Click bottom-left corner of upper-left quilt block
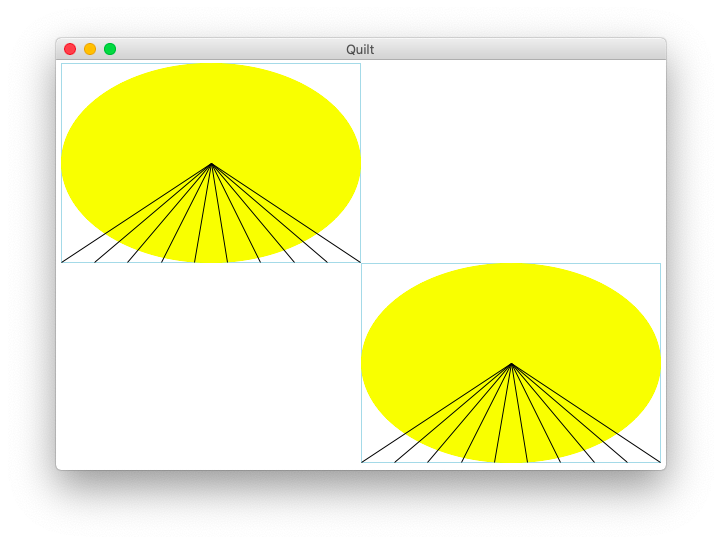This screenshot has height=544, width=722. coord(62,262)
